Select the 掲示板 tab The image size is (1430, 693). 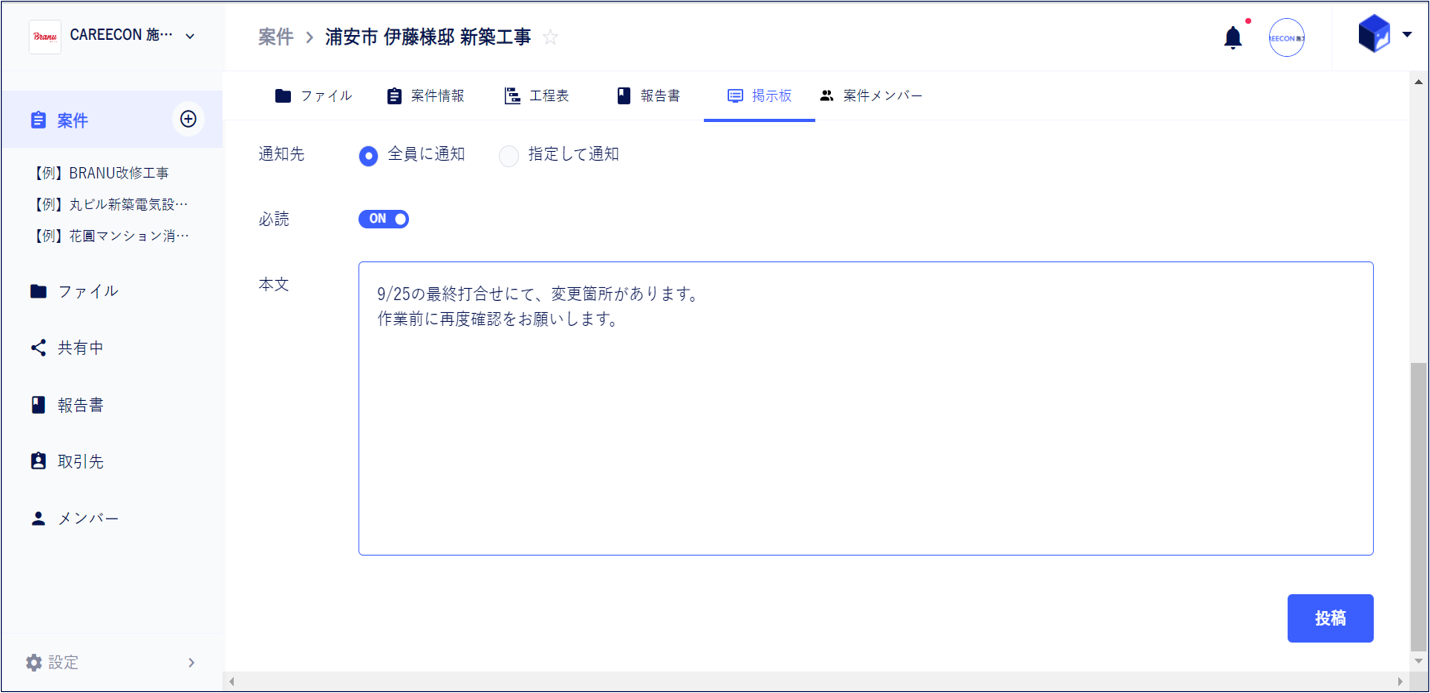click(760, 96)
